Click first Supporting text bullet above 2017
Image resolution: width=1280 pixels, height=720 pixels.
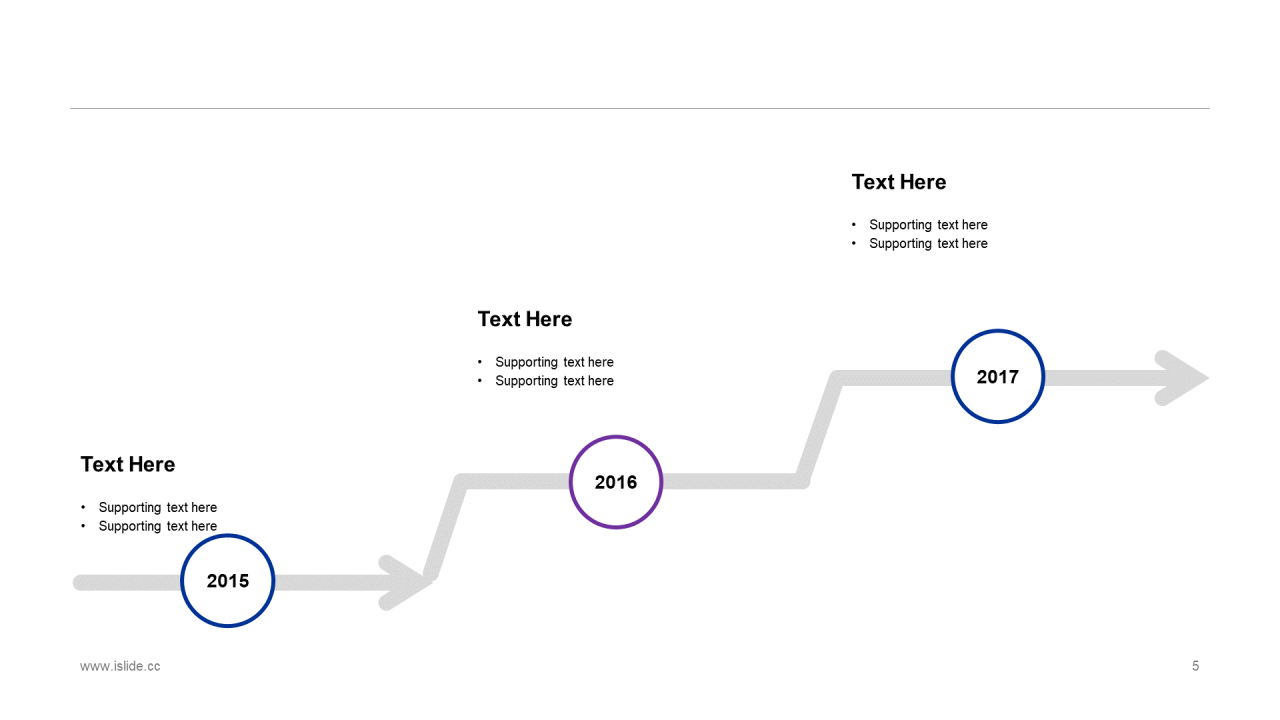928,225
